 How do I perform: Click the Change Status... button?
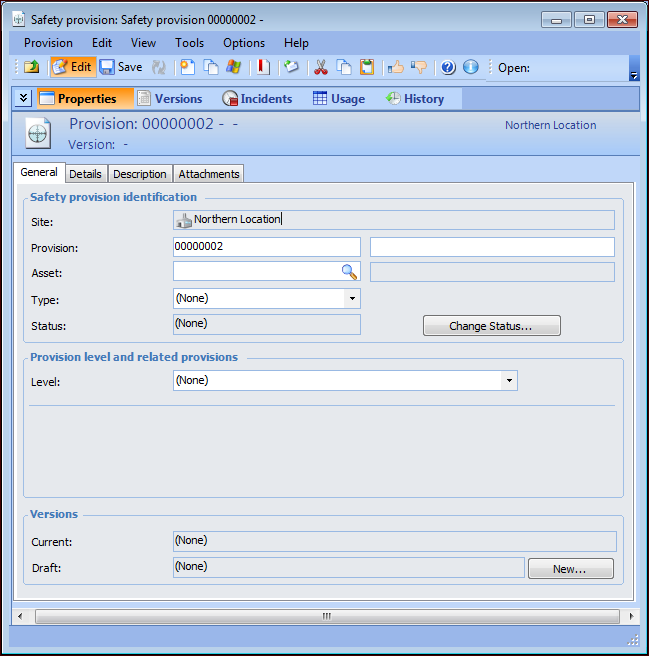(x=492, y=325)
